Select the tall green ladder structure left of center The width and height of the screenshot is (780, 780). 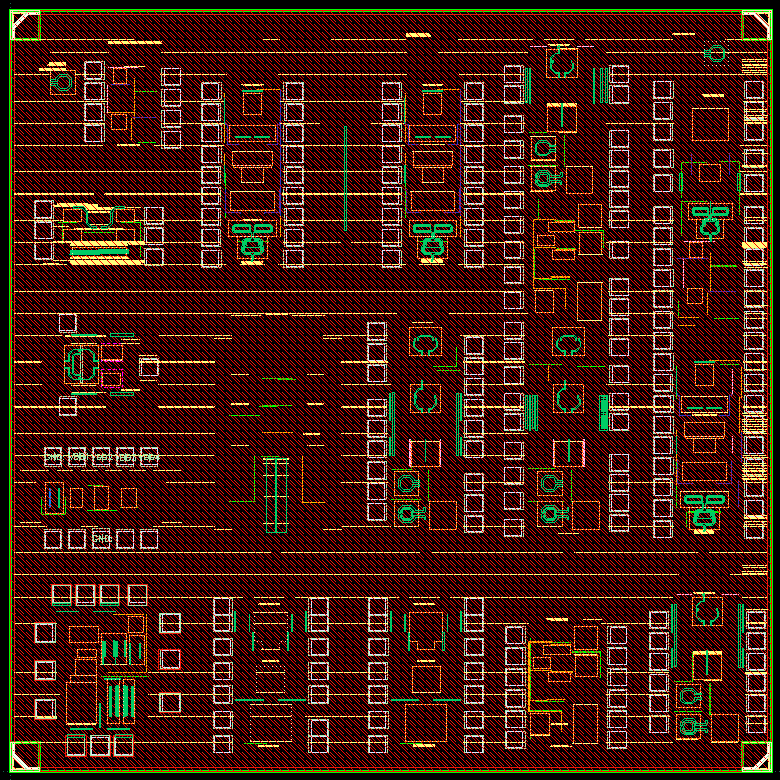(x=276, y=495)
